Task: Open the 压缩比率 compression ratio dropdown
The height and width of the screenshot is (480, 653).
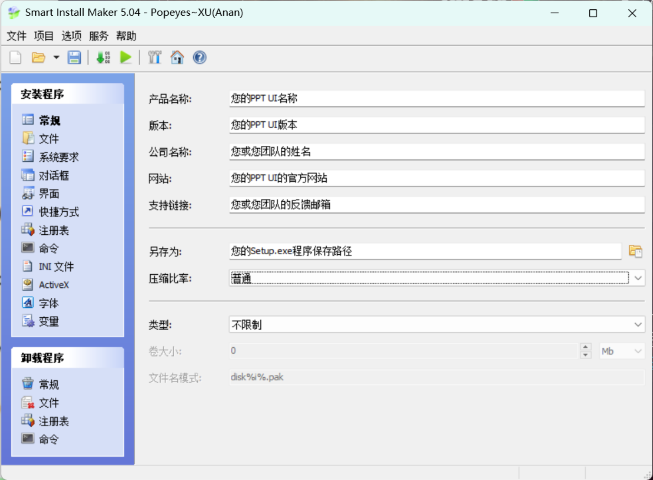Action: pos(638,278)
